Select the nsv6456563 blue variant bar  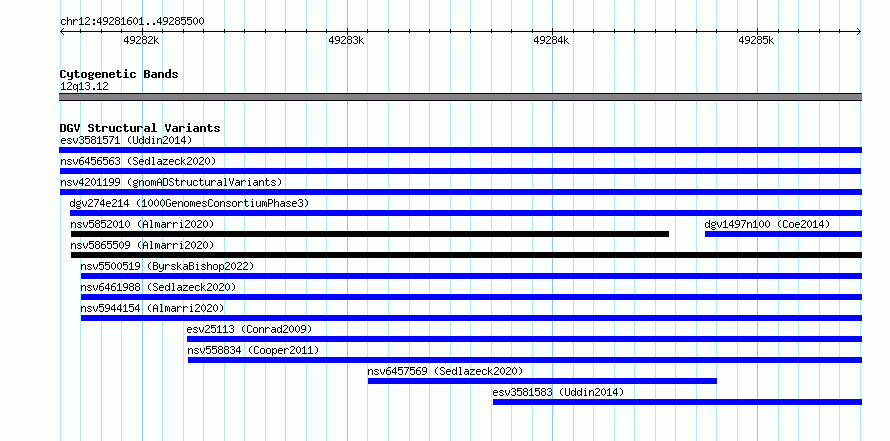[x=460, y=171]
